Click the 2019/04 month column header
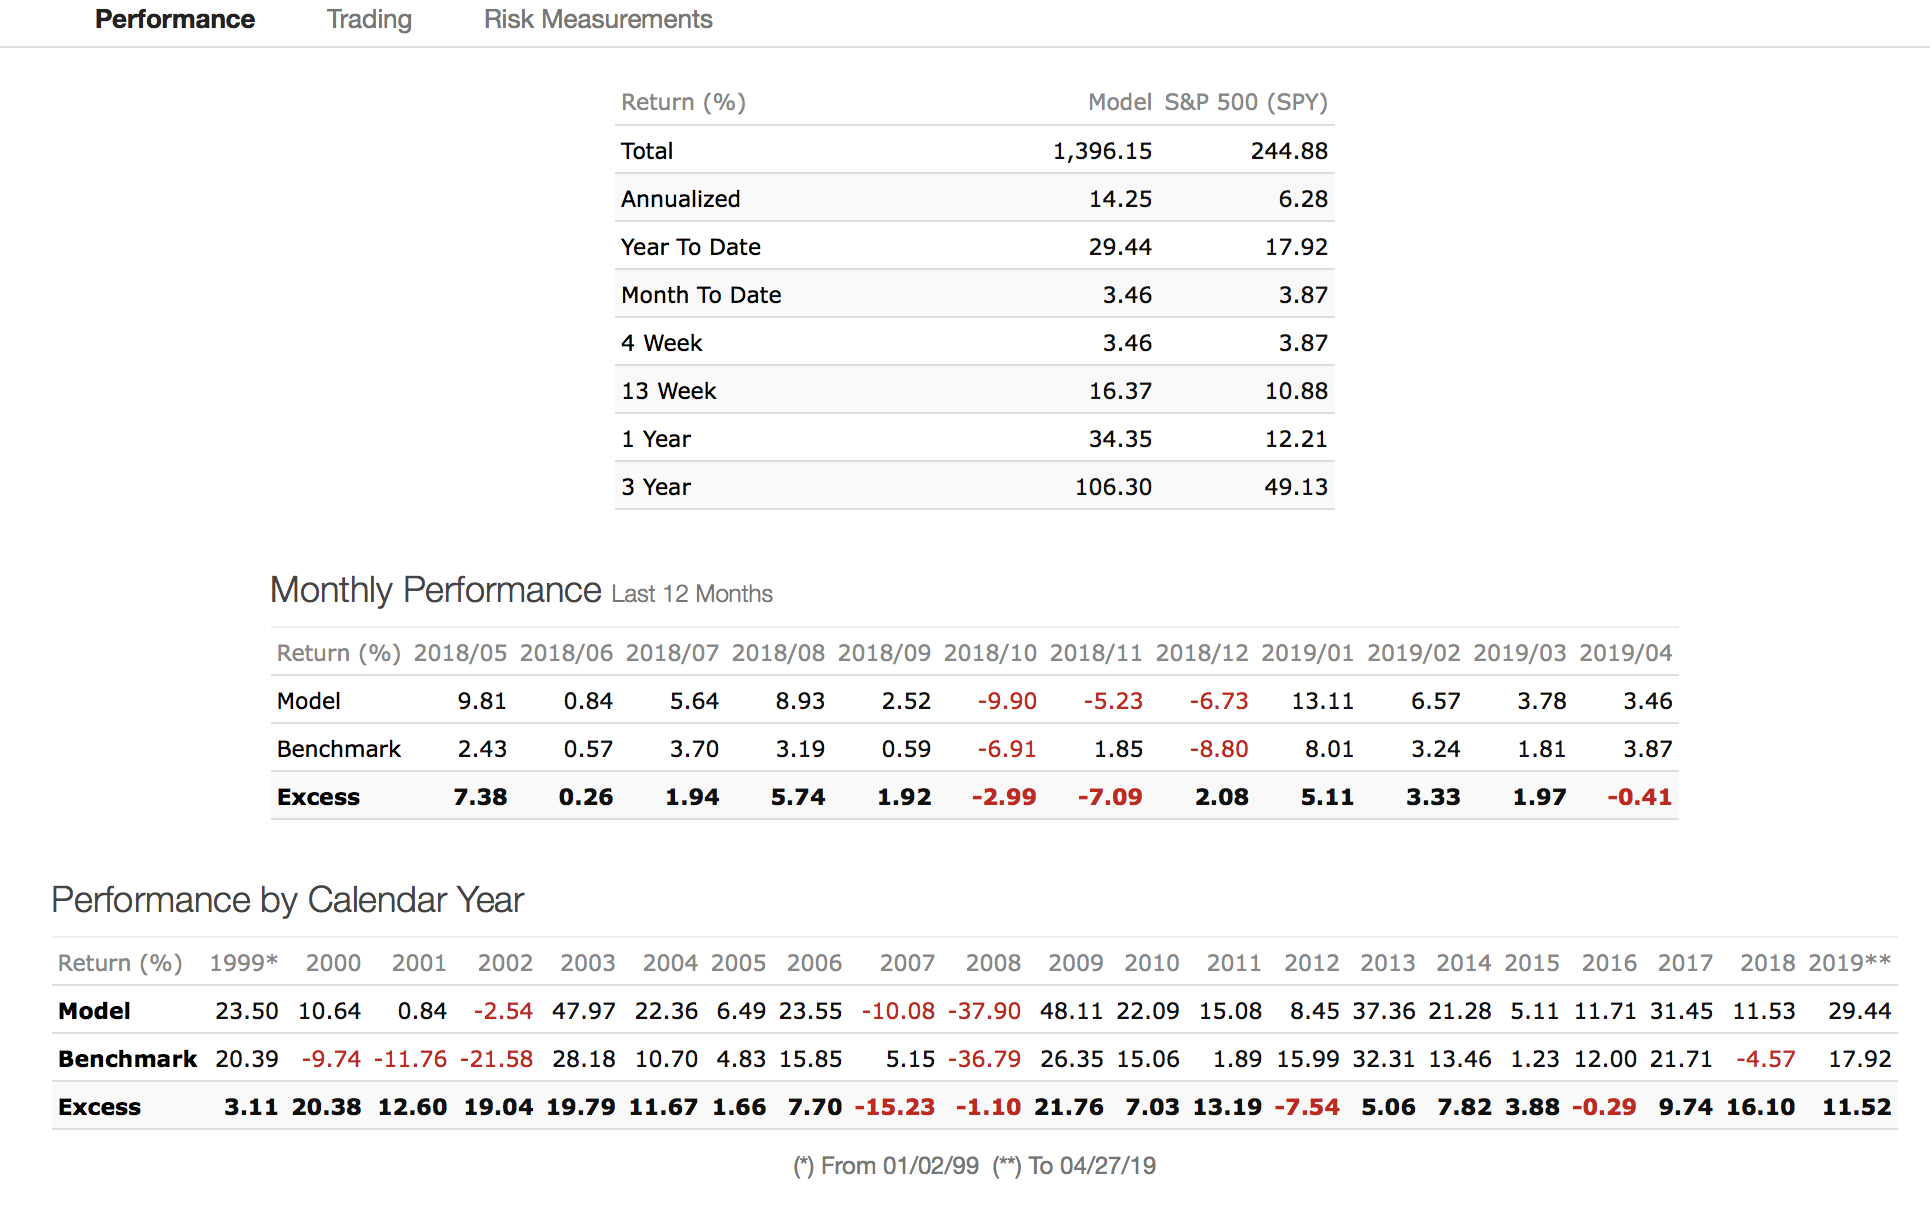The height and width of the screenshot is (1212, 1930). 1625,653
